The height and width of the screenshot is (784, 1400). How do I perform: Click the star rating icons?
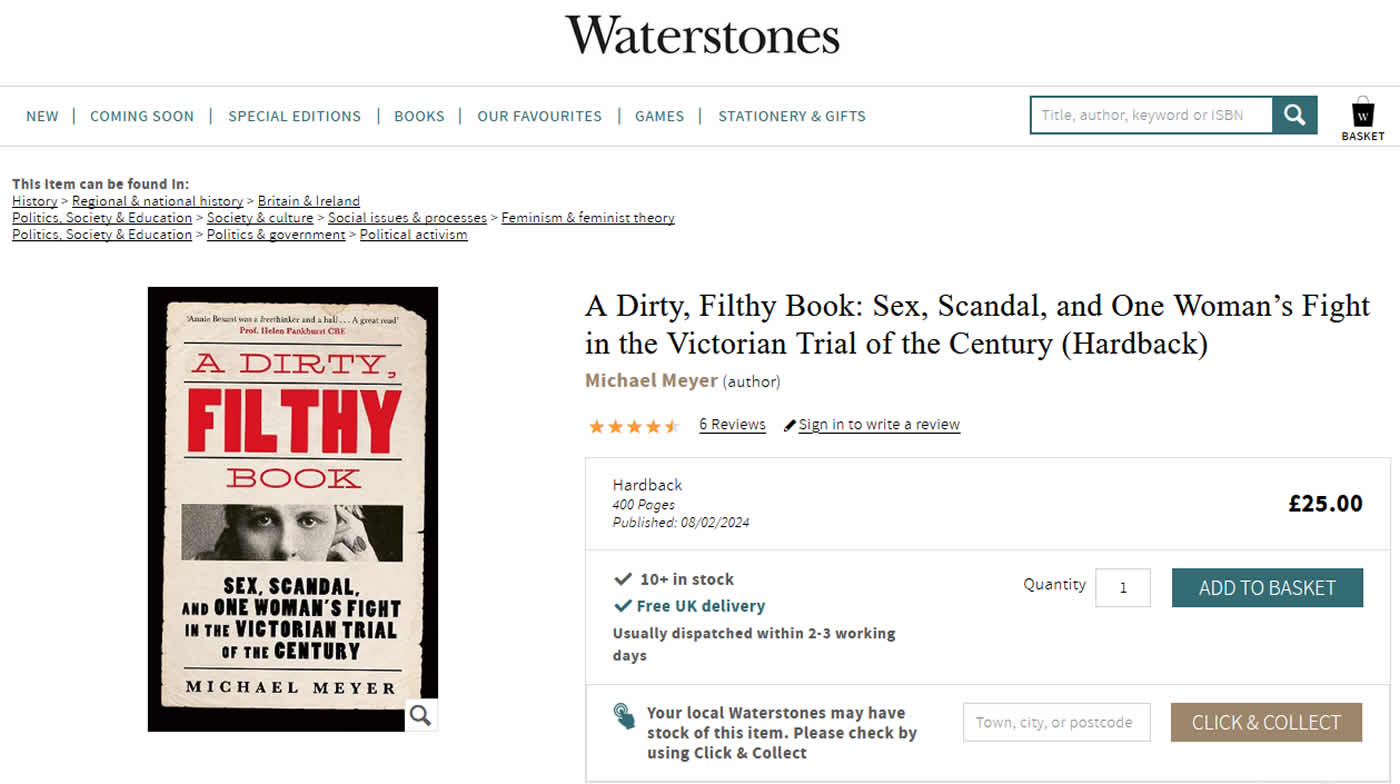[x=634, y=426]
